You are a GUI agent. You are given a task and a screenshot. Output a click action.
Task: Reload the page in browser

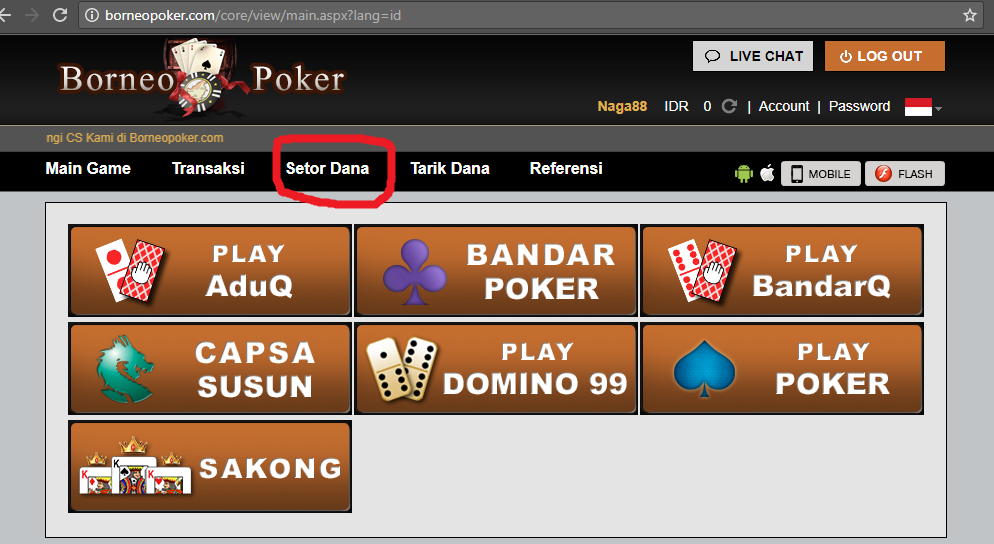point(60,15)
